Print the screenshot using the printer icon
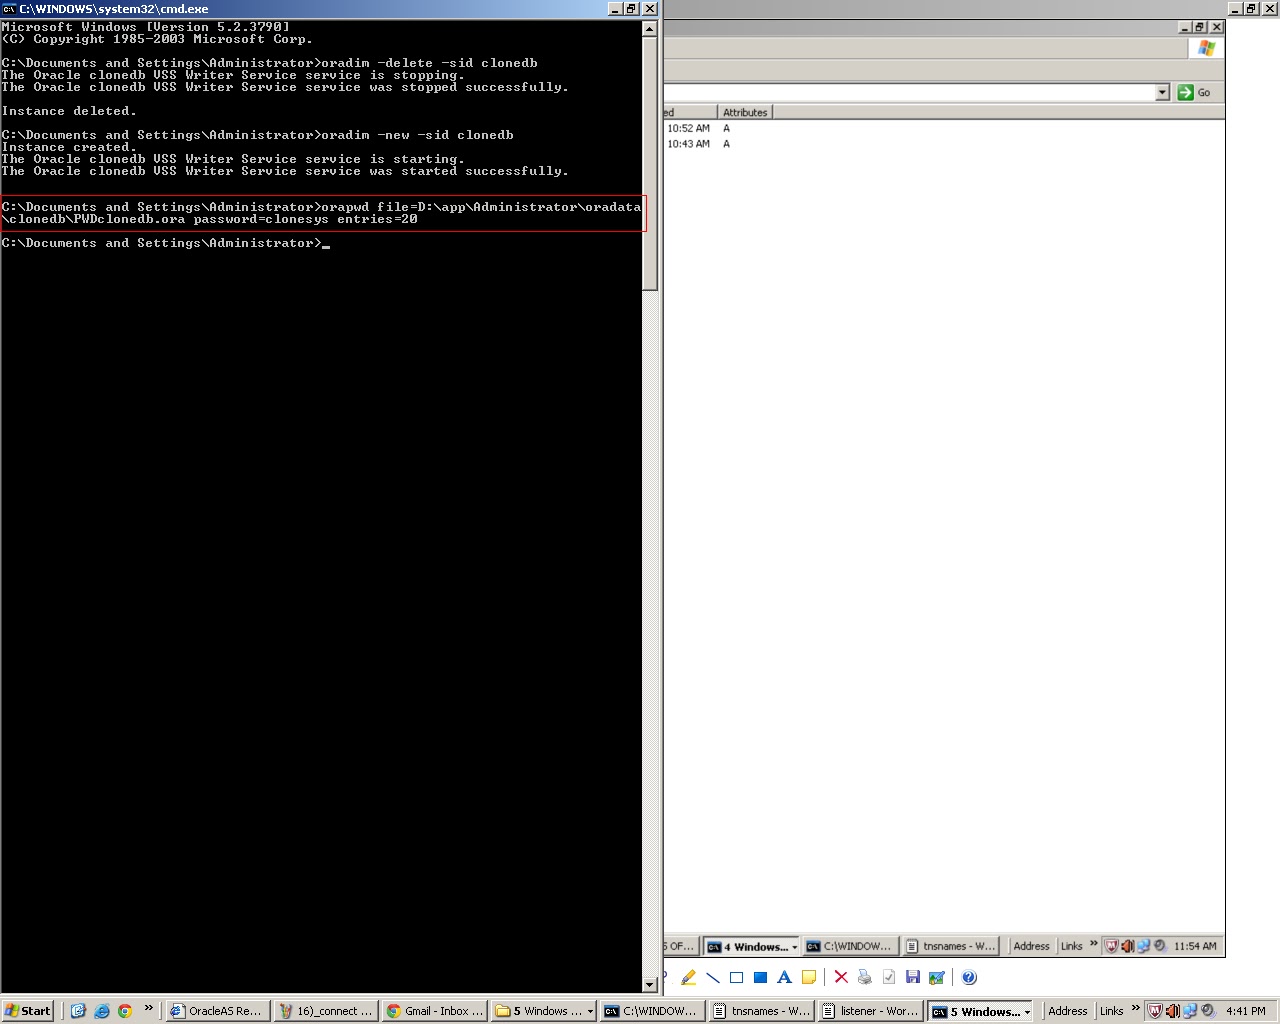The width and height of the screenshot is (1280, 1024). coord(863,977)
